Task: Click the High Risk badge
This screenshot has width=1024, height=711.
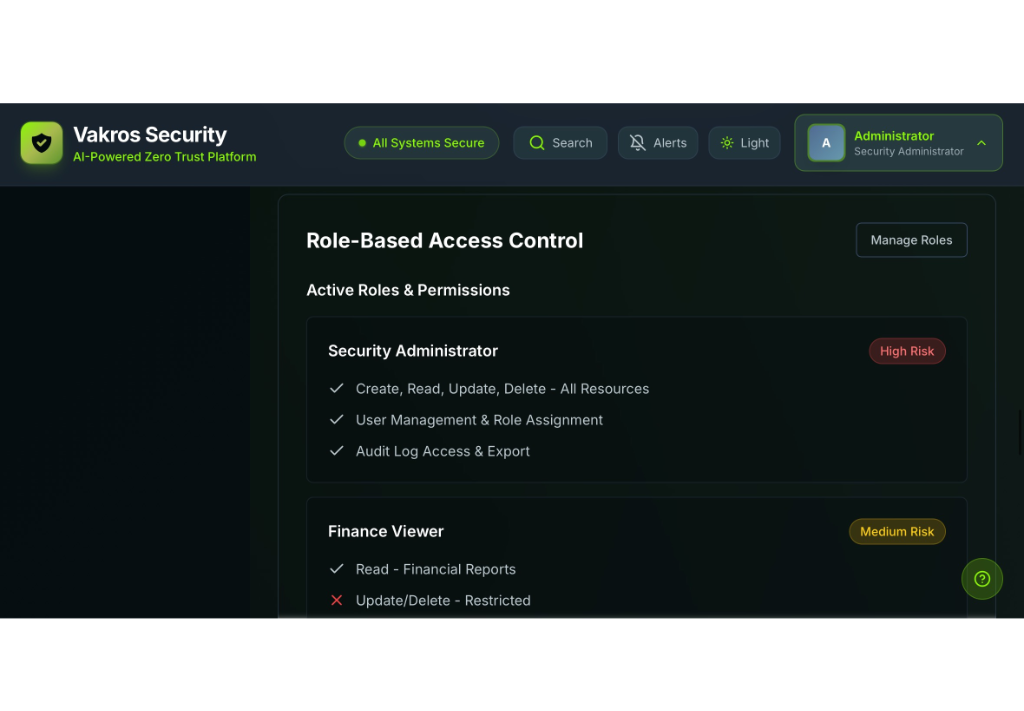Action: 907,351
